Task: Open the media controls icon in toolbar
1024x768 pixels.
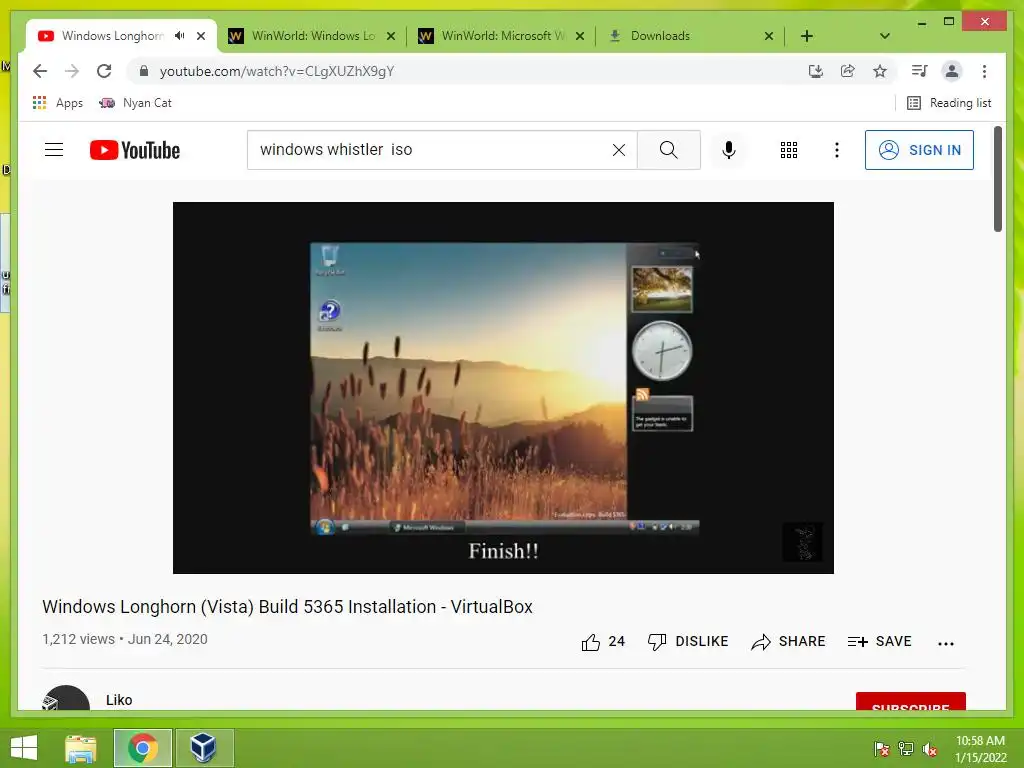Action: tap(920, 71)
